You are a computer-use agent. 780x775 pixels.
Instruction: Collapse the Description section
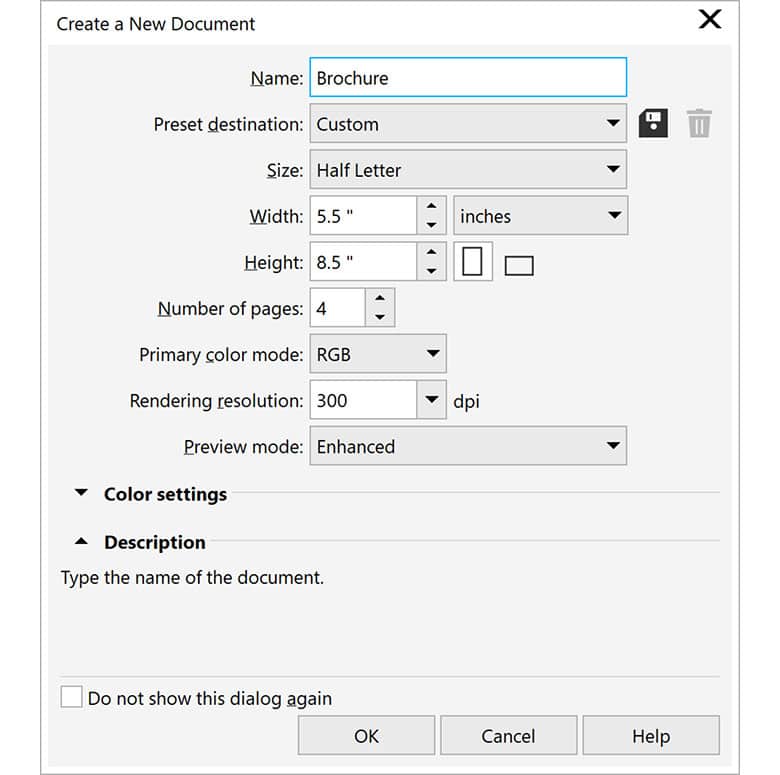80,542
